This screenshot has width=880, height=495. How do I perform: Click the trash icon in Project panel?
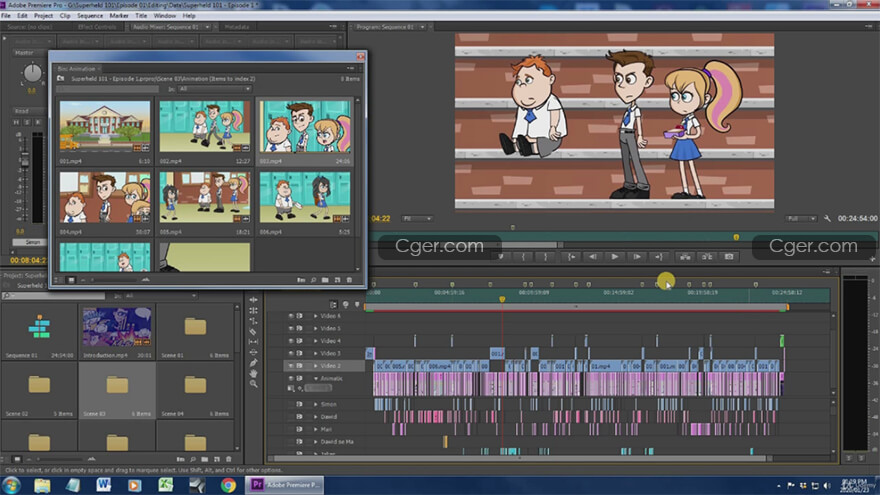tap(228, 459)
